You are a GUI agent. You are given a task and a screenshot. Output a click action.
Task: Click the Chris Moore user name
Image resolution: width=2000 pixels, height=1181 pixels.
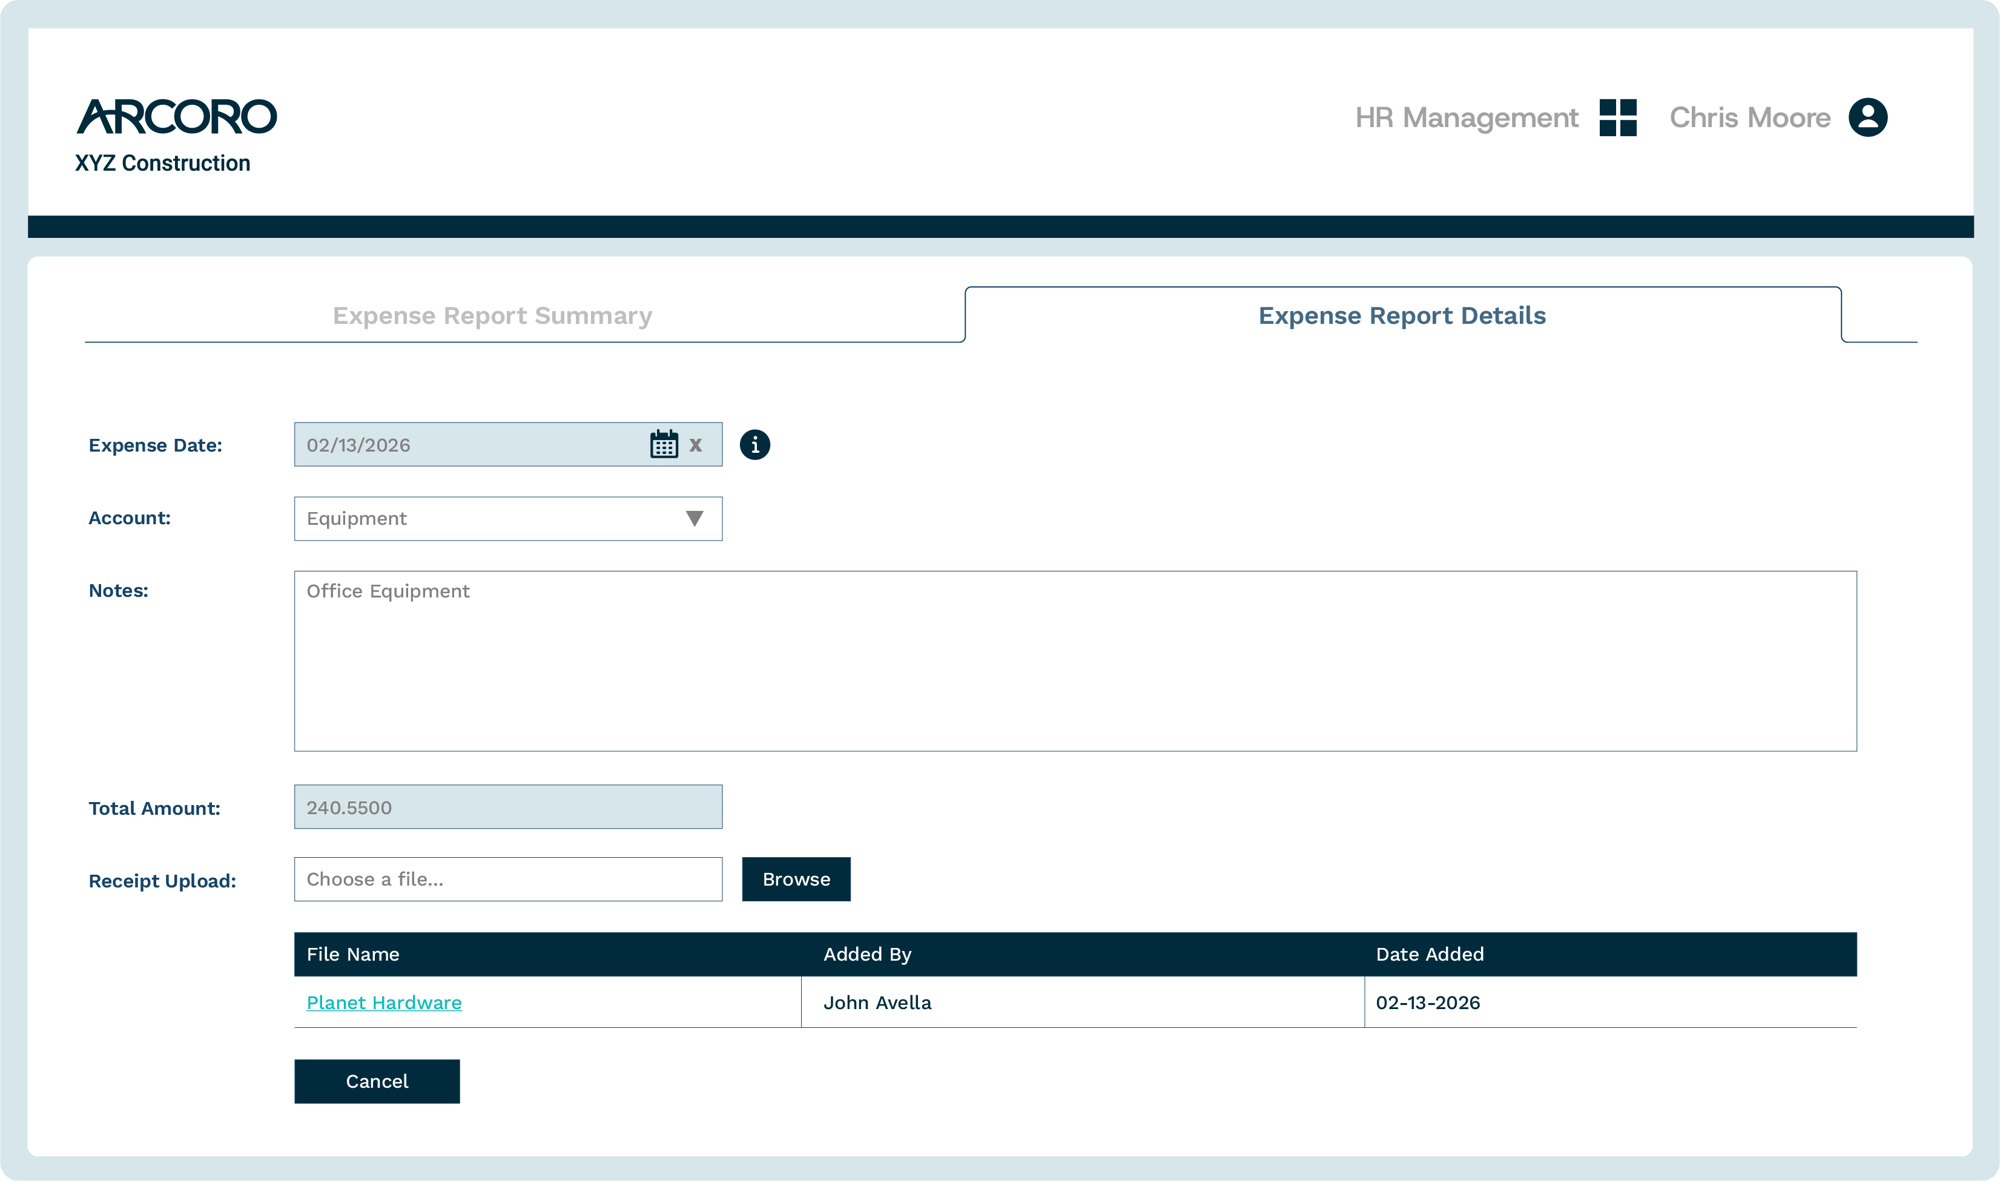pos(1750,118)
